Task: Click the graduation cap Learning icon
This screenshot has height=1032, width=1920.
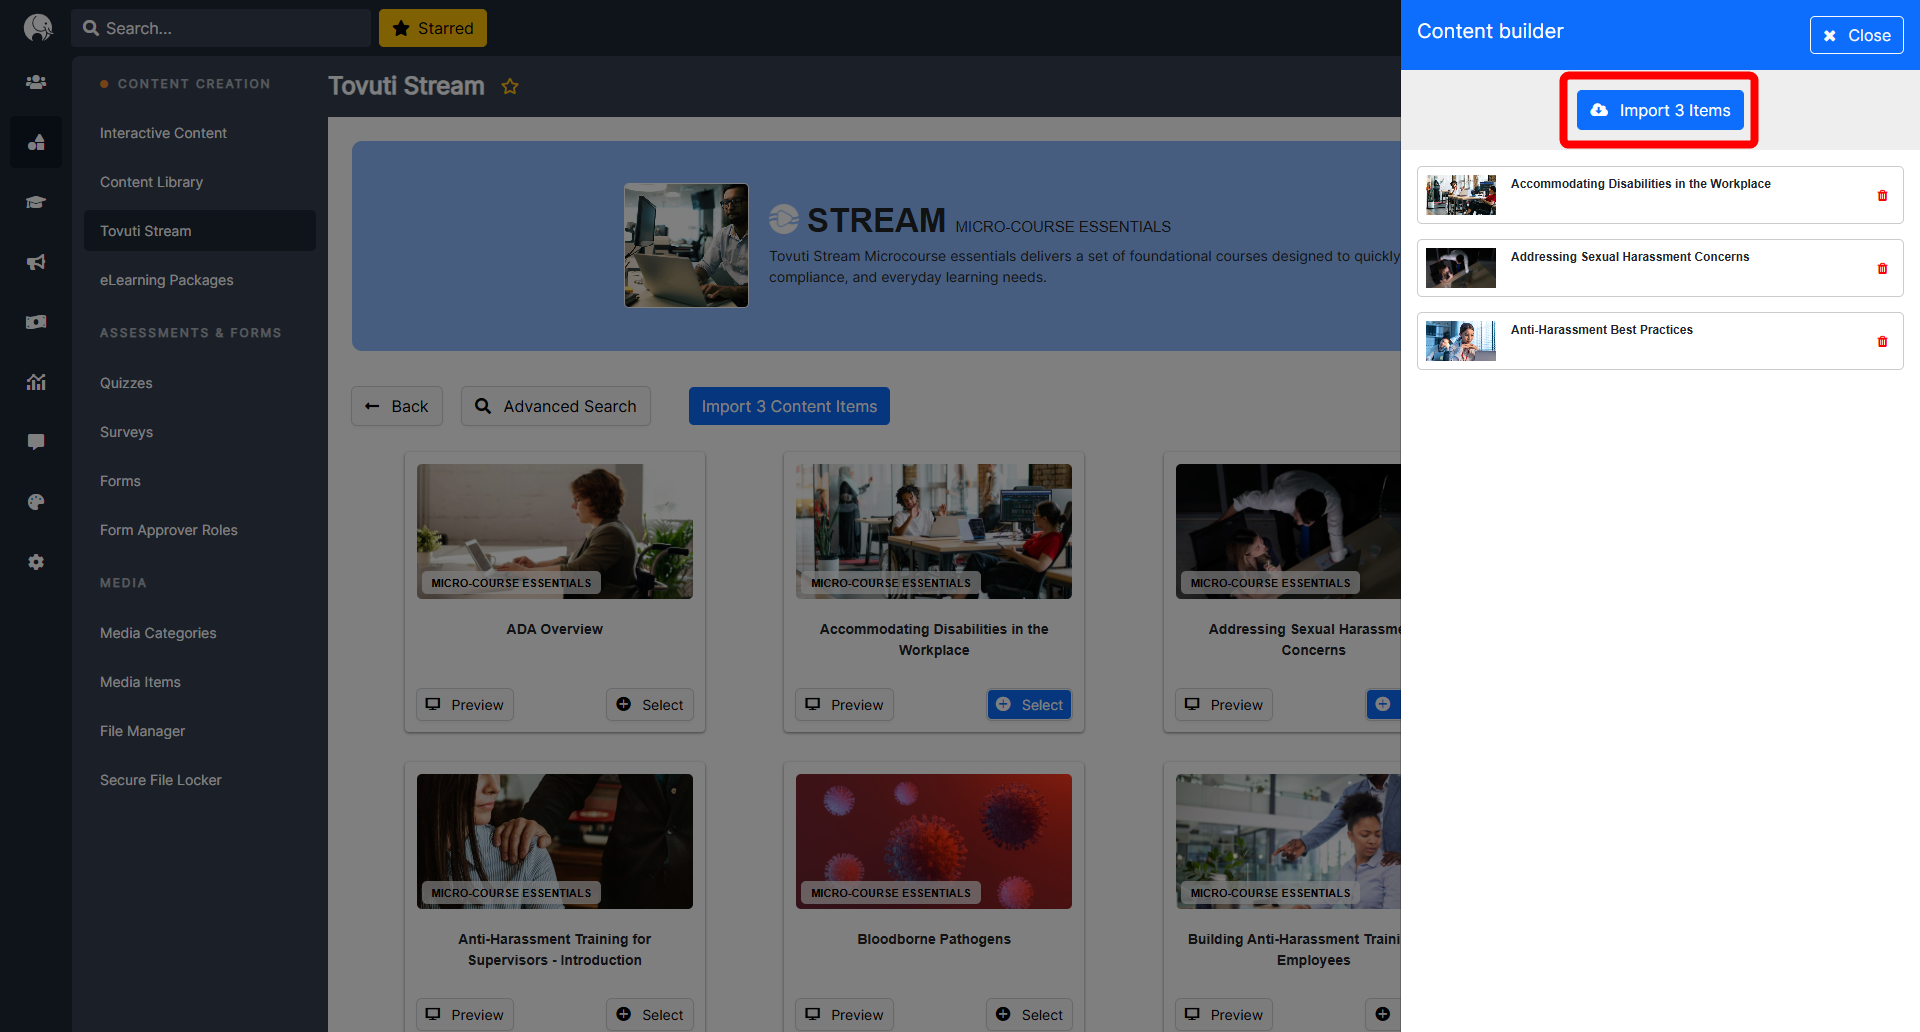Action: (36, 202)
